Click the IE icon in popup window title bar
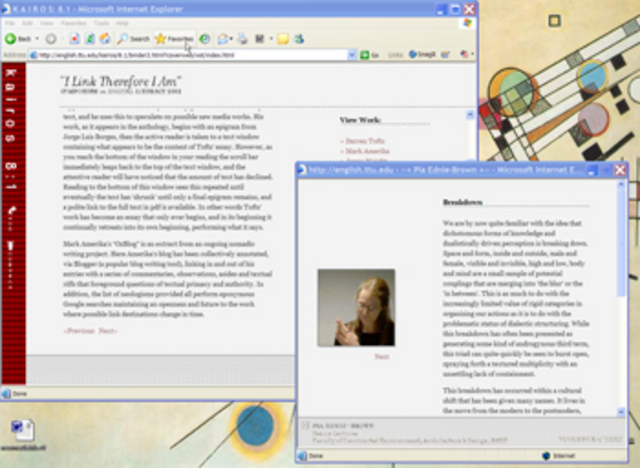 pyautogui.click(x=302, y=170)
